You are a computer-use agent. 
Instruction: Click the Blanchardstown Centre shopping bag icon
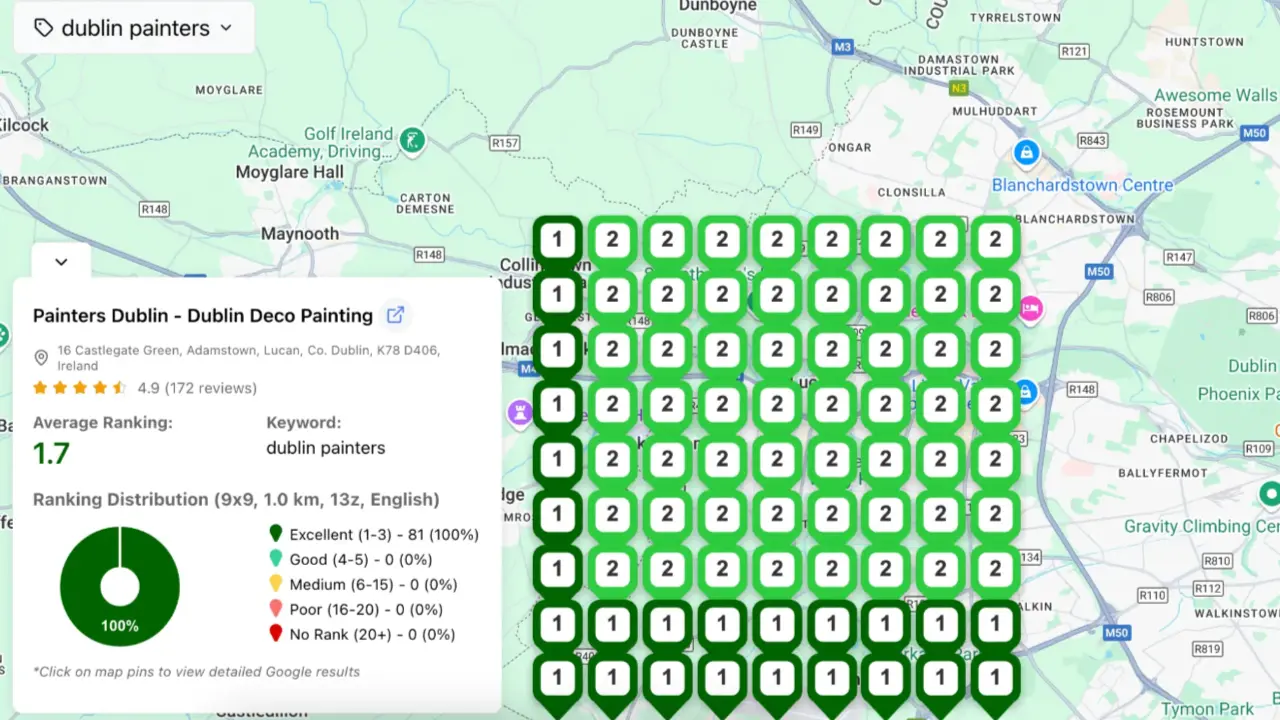point(1026,154)
